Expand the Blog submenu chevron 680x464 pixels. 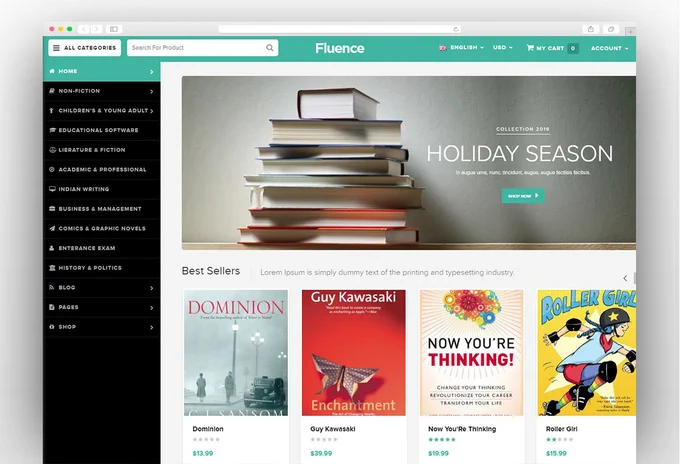(151, 288)
